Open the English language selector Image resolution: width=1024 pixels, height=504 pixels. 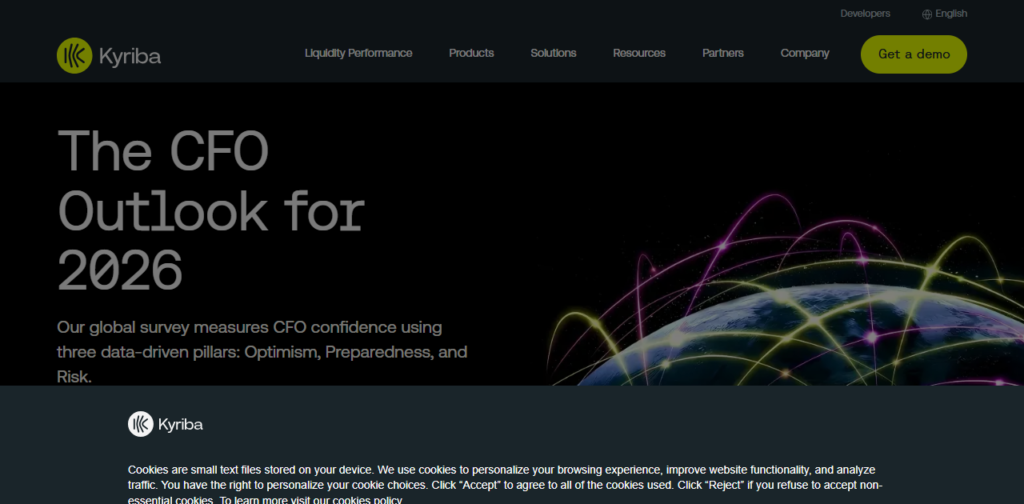tap(951, 14)
